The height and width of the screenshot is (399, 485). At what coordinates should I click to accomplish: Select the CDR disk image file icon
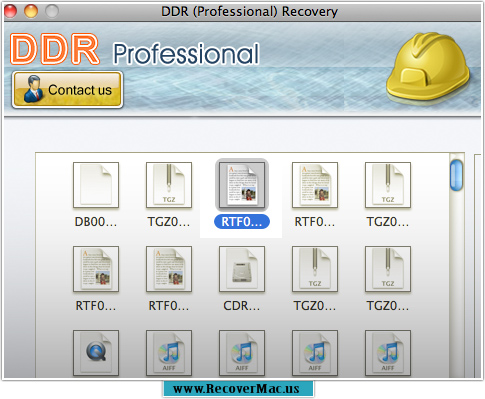[242, 269]
